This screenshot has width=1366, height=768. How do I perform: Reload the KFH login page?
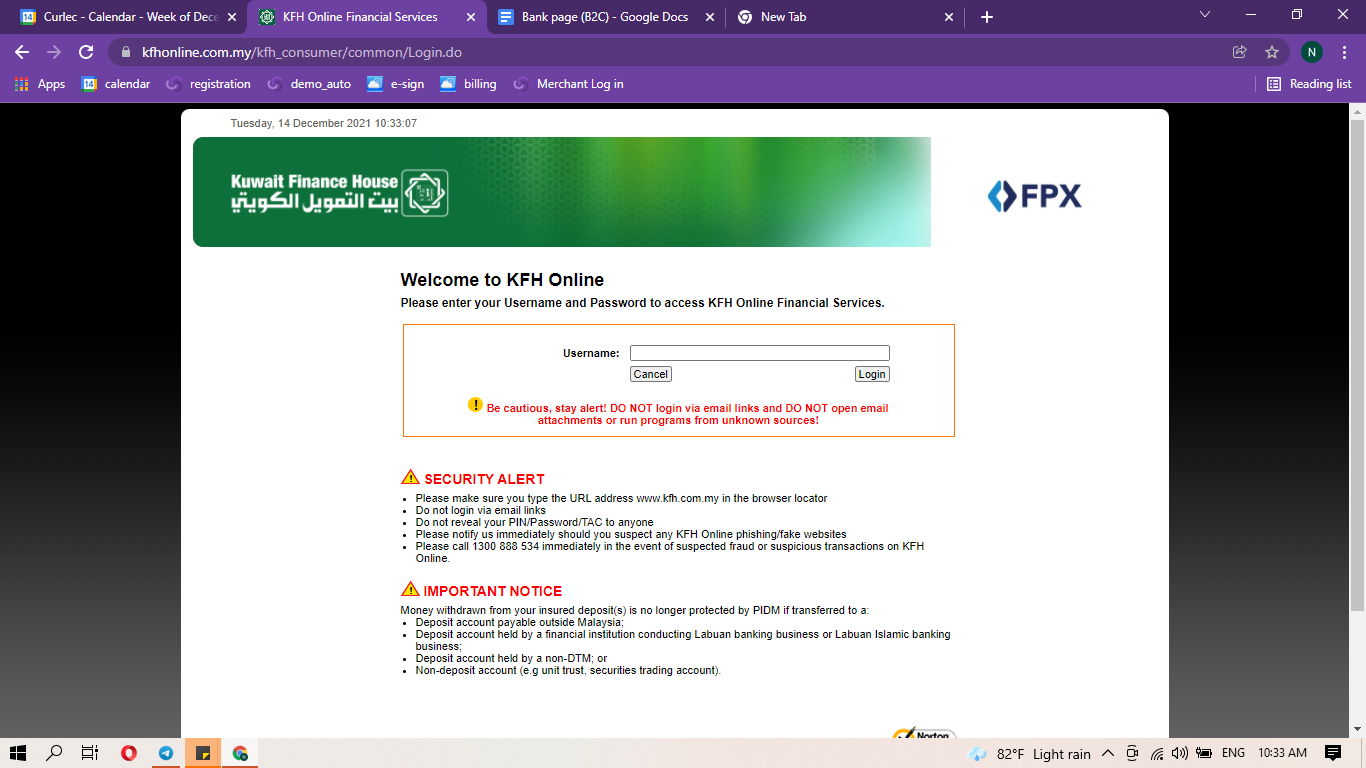click(86, 52)
